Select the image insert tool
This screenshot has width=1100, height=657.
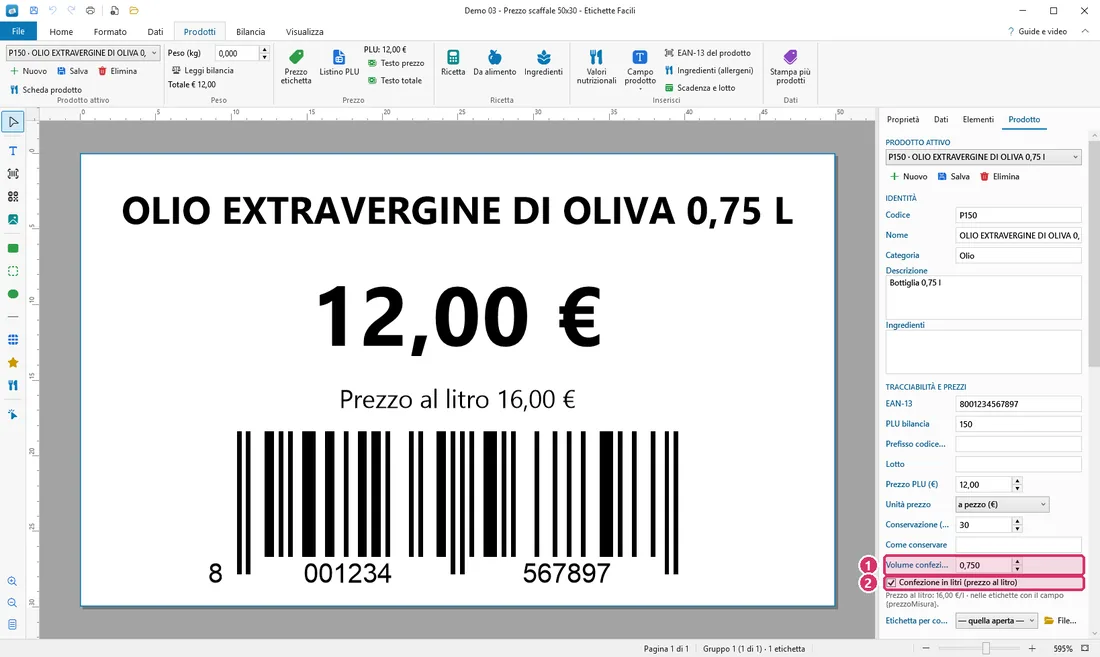13,219
